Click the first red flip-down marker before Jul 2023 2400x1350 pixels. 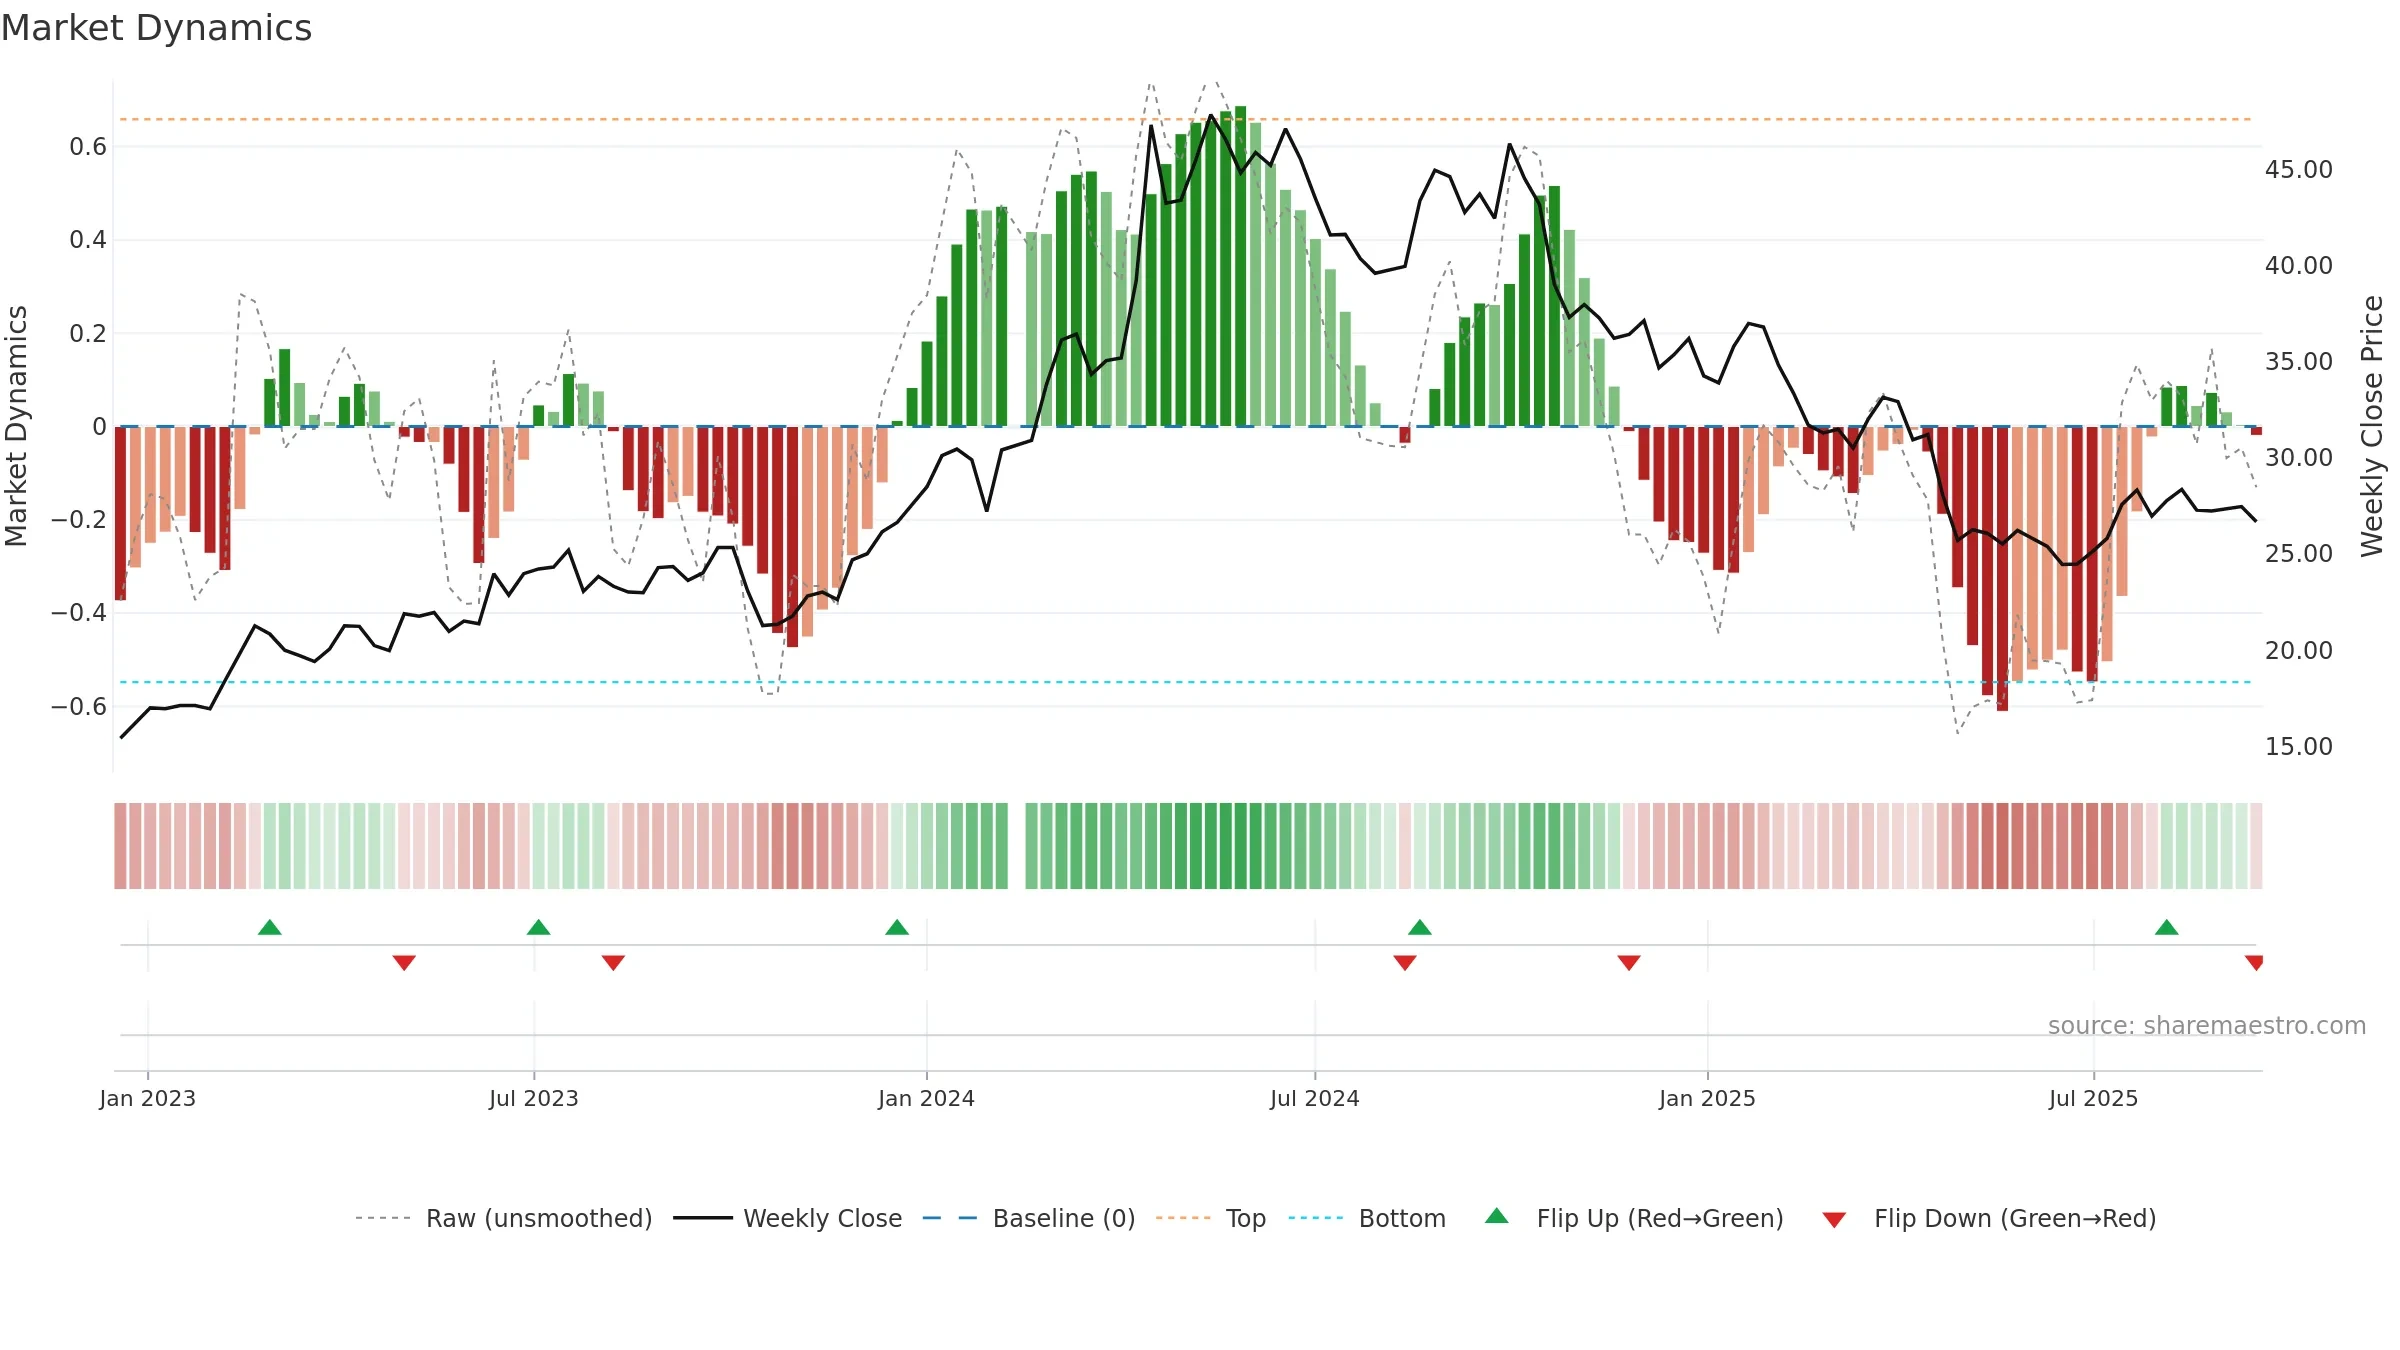(x=404, y=963)
